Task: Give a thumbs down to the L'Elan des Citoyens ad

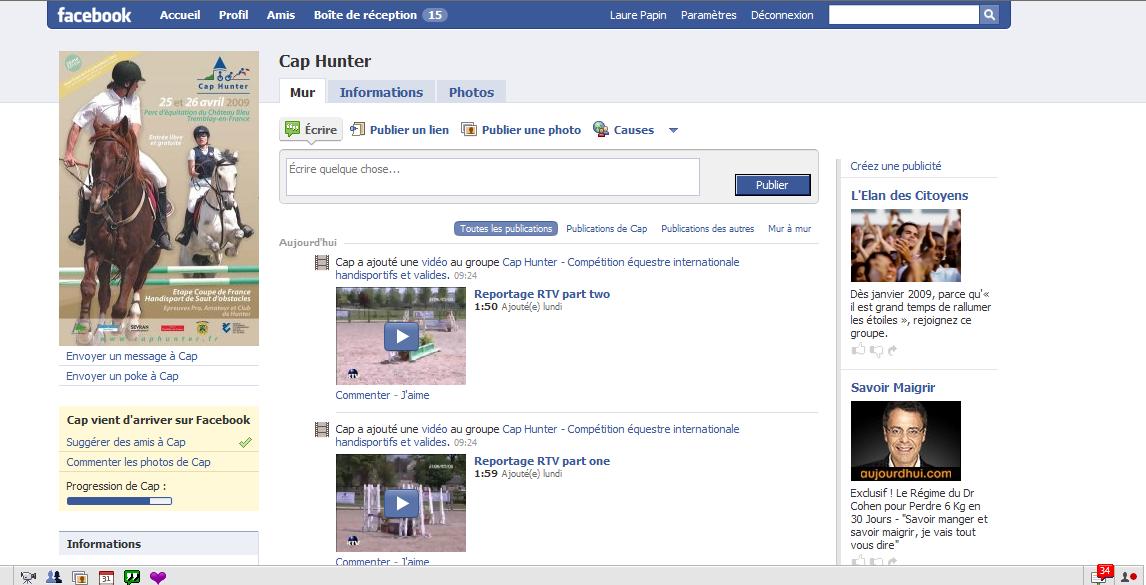Action: point(876,351)
